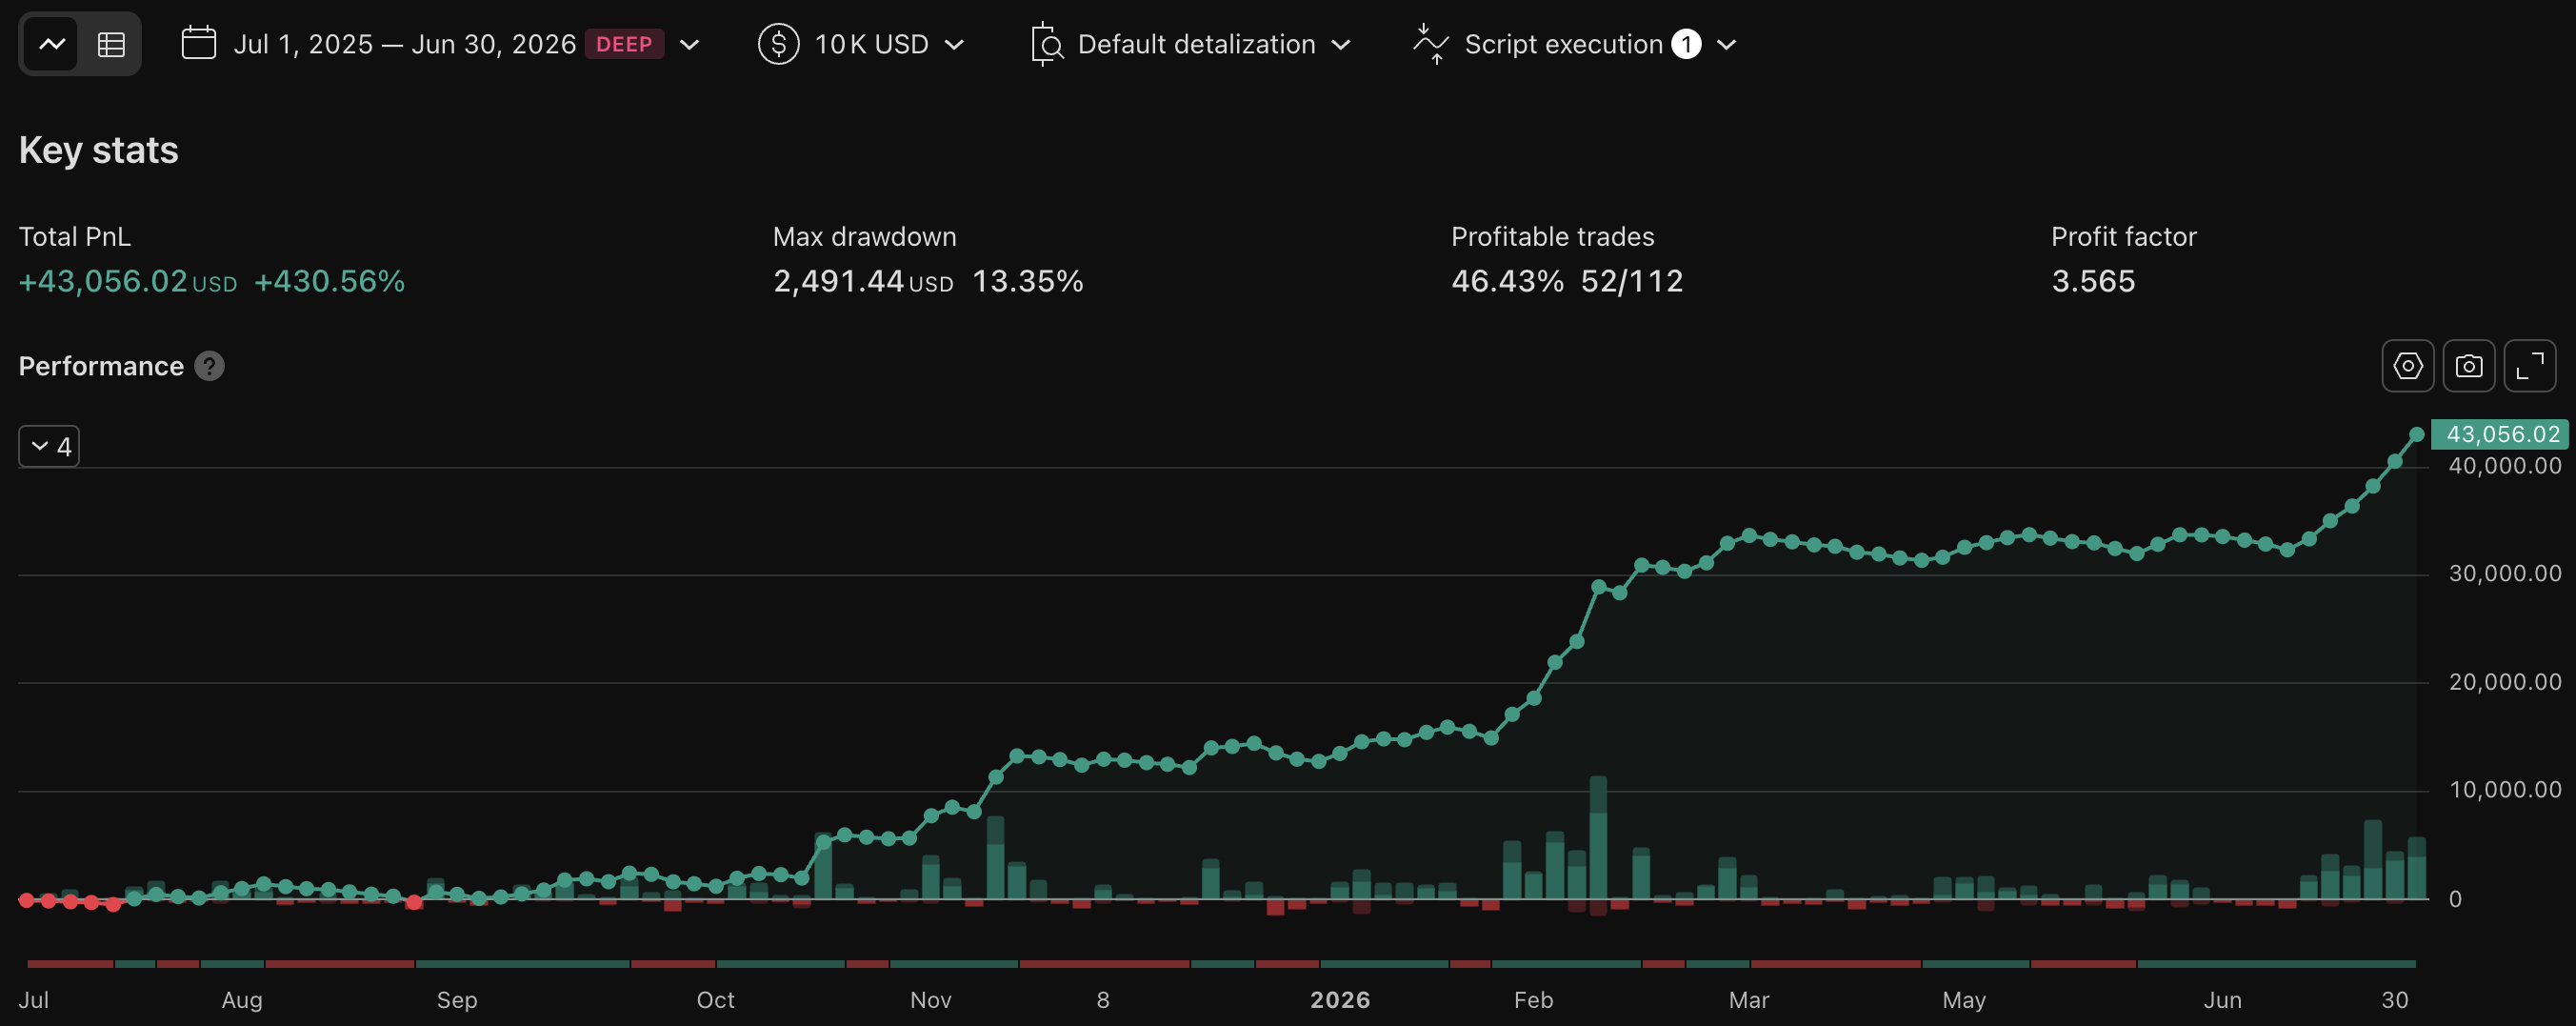Viewport: 2576px width, 1026px height.
Task: Click Profit factor value 3.565
Action: pyautogui.click(x=2093, y=281)
